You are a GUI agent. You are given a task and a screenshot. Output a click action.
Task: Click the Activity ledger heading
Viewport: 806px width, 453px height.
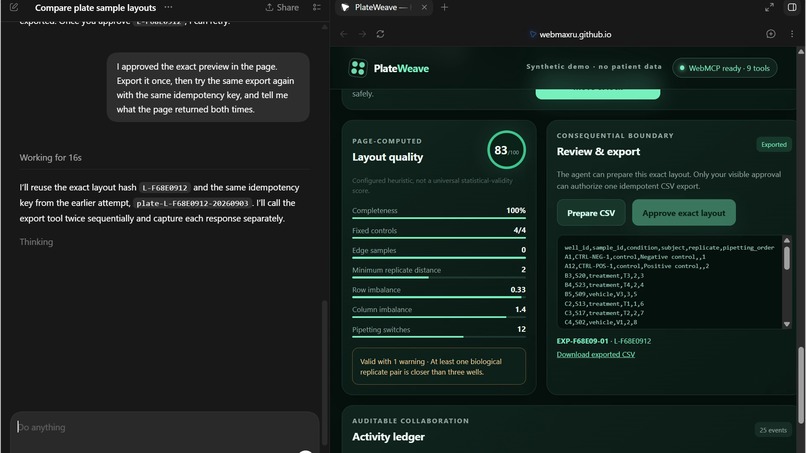click(388, 437)
